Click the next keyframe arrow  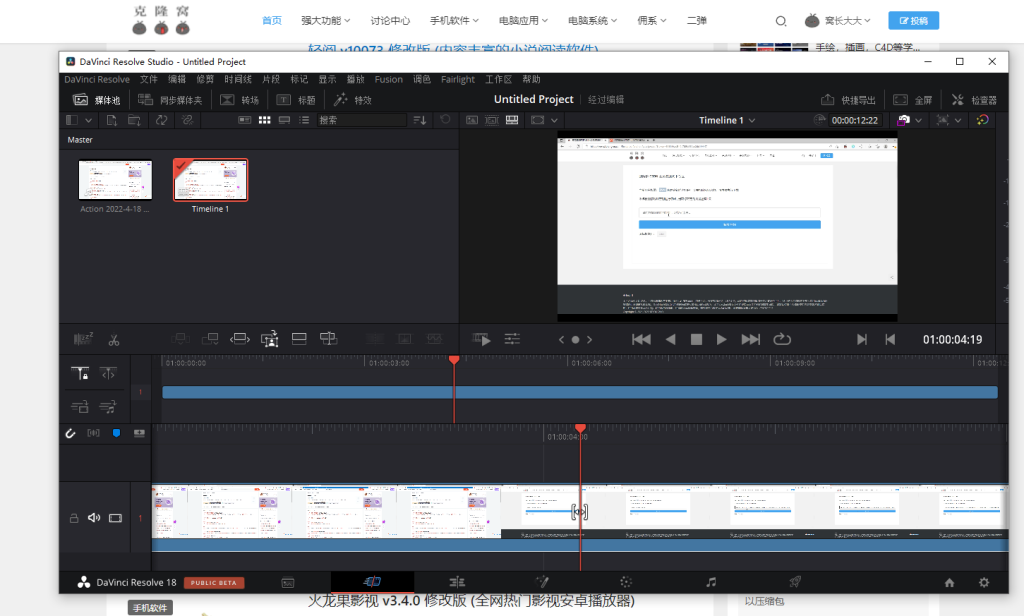(590, 340)
